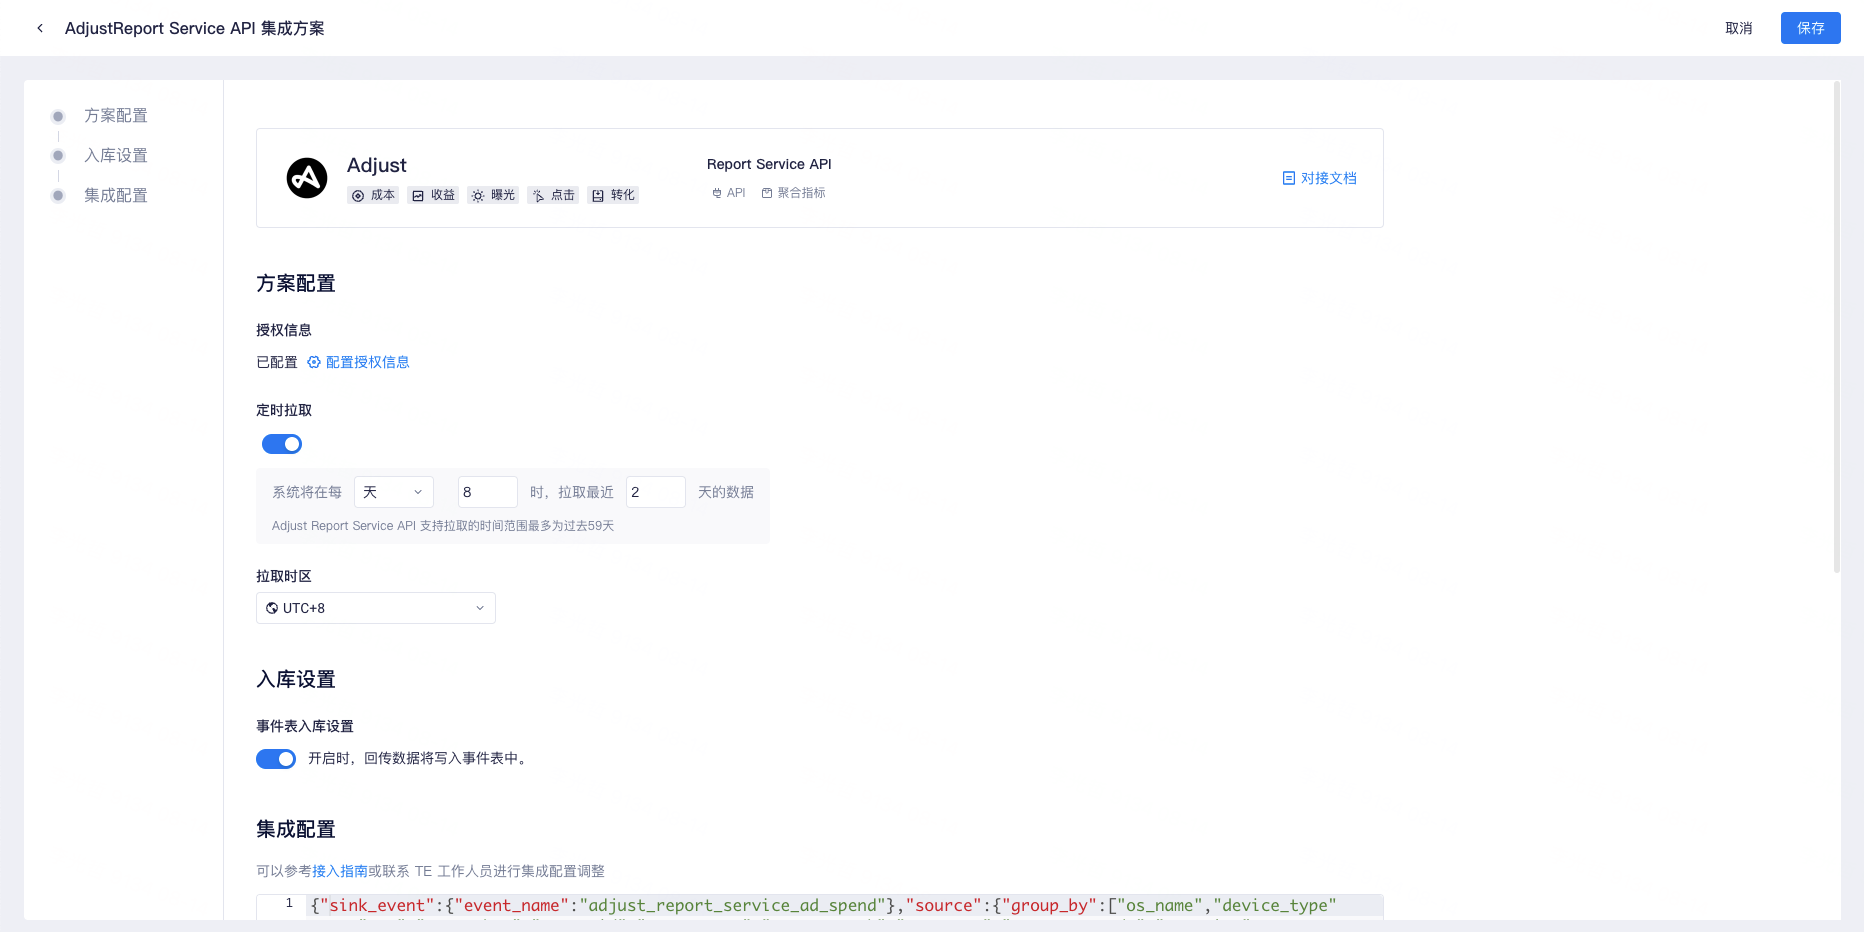
Task: Click the 聚合指标 aggregated metrics icon
Action: [x=767, y=192]
